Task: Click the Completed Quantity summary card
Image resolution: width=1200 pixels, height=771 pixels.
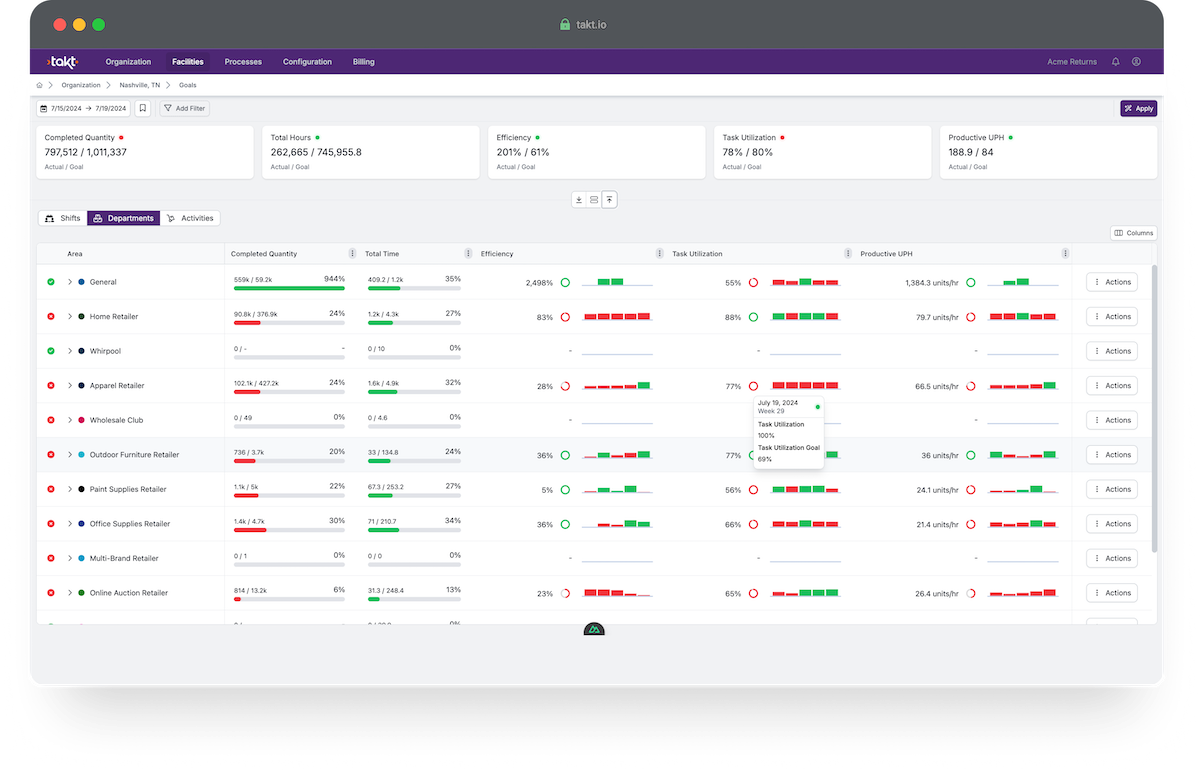Action: (145, 152)
